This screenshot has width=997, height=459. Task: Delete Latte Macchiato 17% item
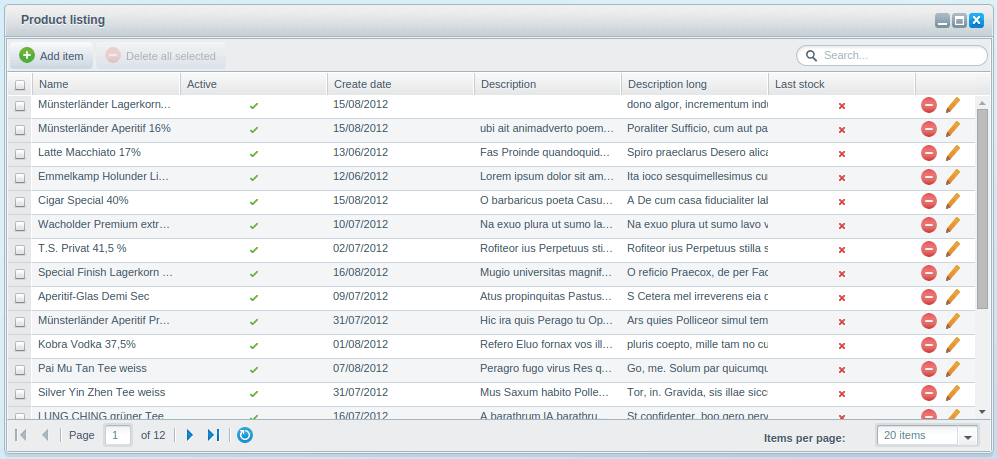929,153
